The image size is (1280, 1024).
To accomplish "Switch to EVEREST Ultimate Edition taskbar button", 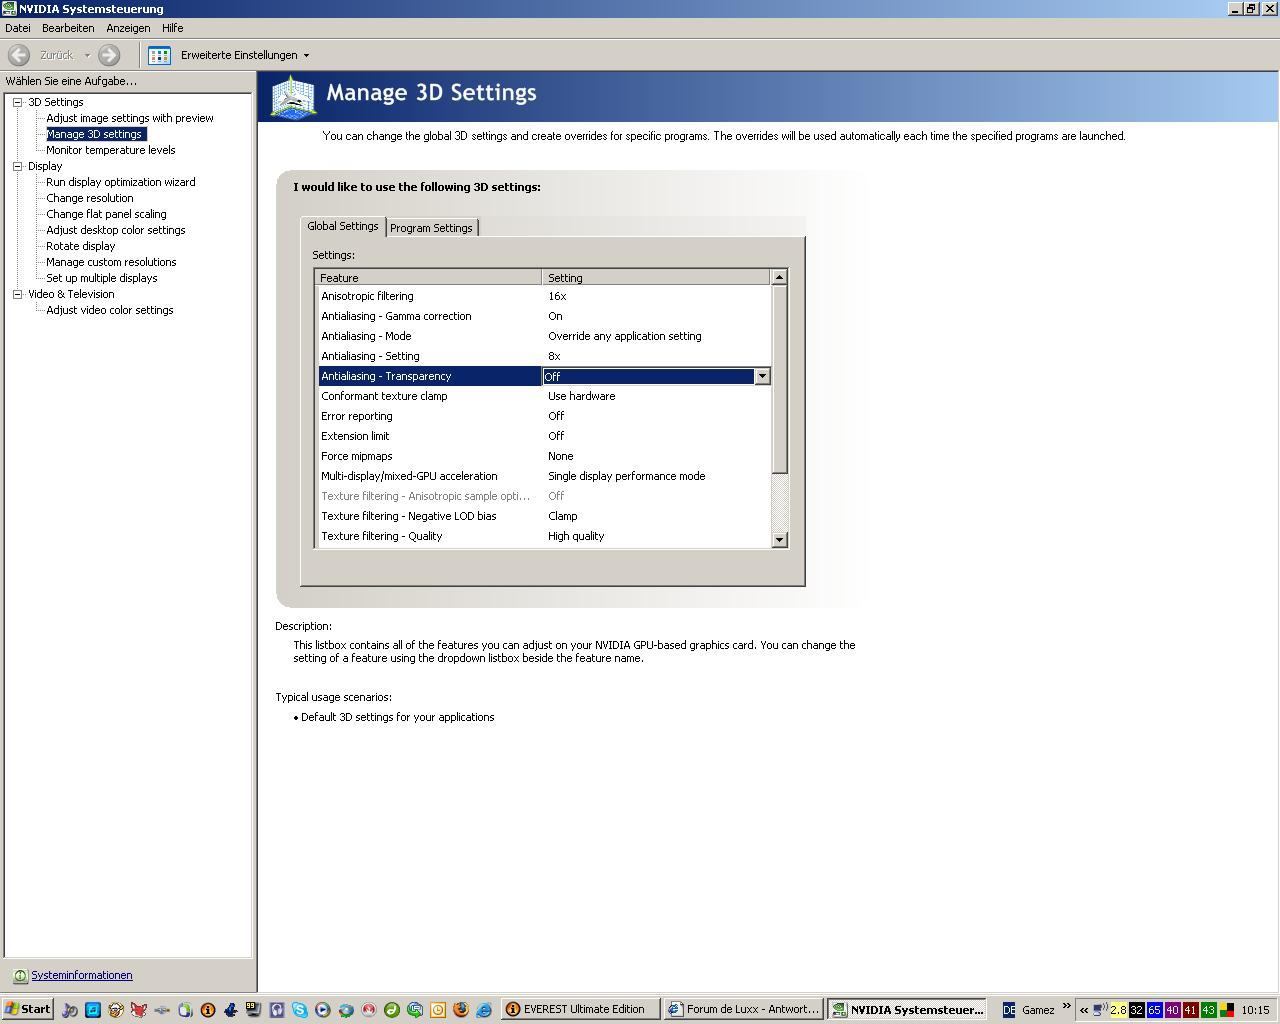I will (x=580, y=1010).
